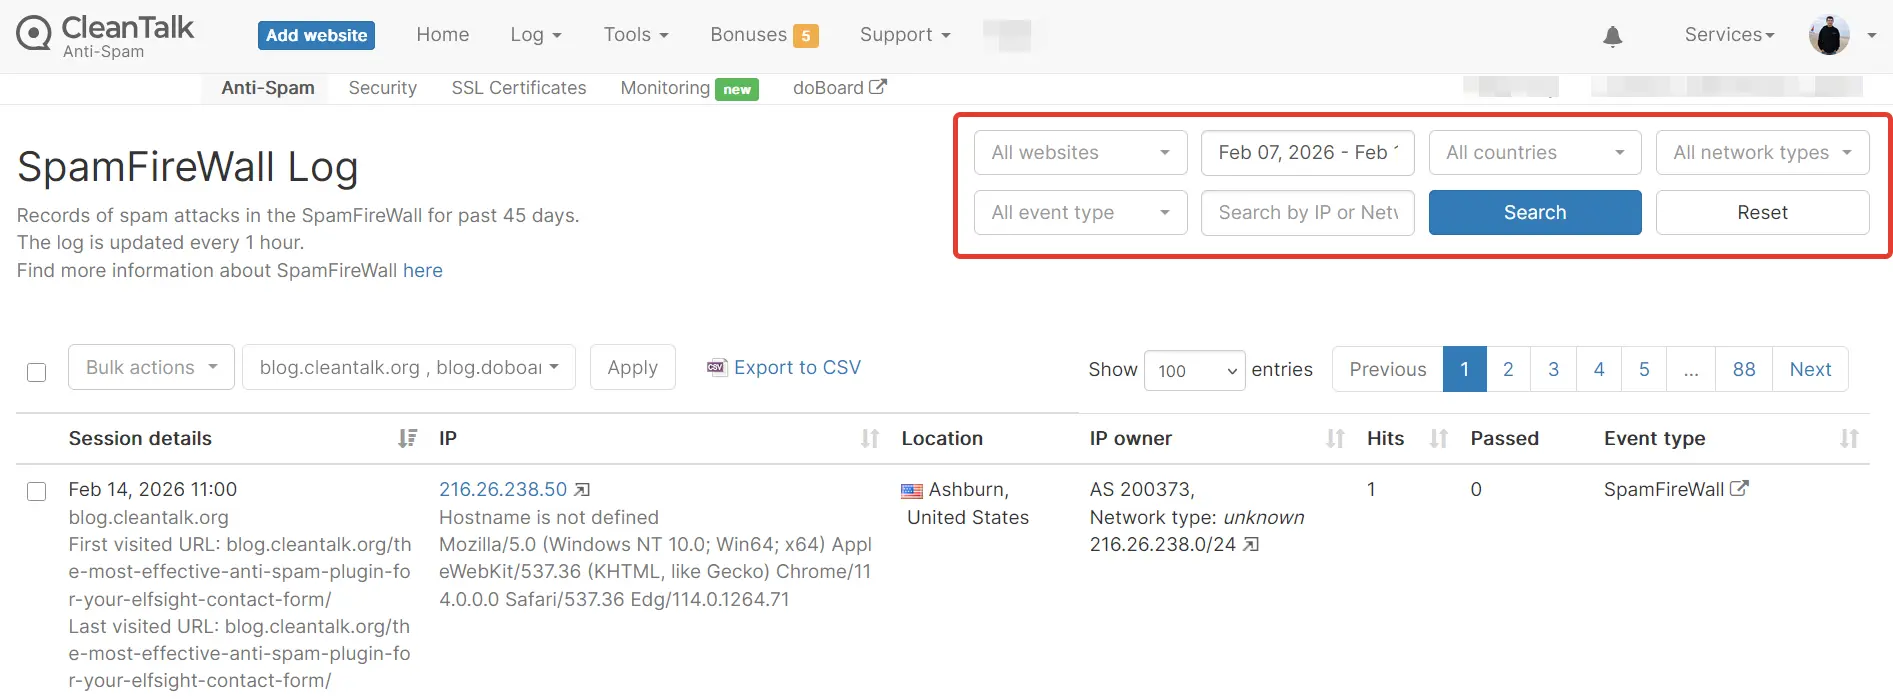
Task: Go to page 5
Action: coord(1644,369)
